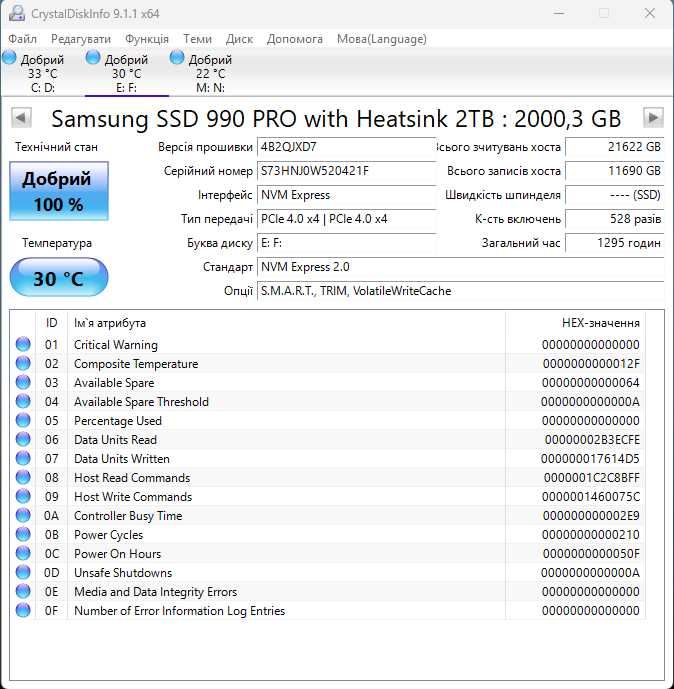This screenshot has height=689, width=674.
Task: Open the Теми menu
Action: tap(197, 39)
